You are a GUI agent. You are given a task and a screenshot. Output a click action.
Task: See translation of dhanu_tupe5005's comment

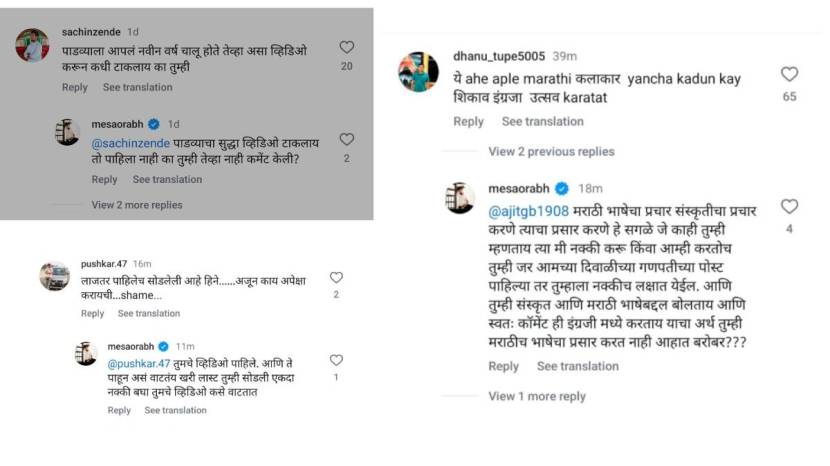tap(542, 122)
